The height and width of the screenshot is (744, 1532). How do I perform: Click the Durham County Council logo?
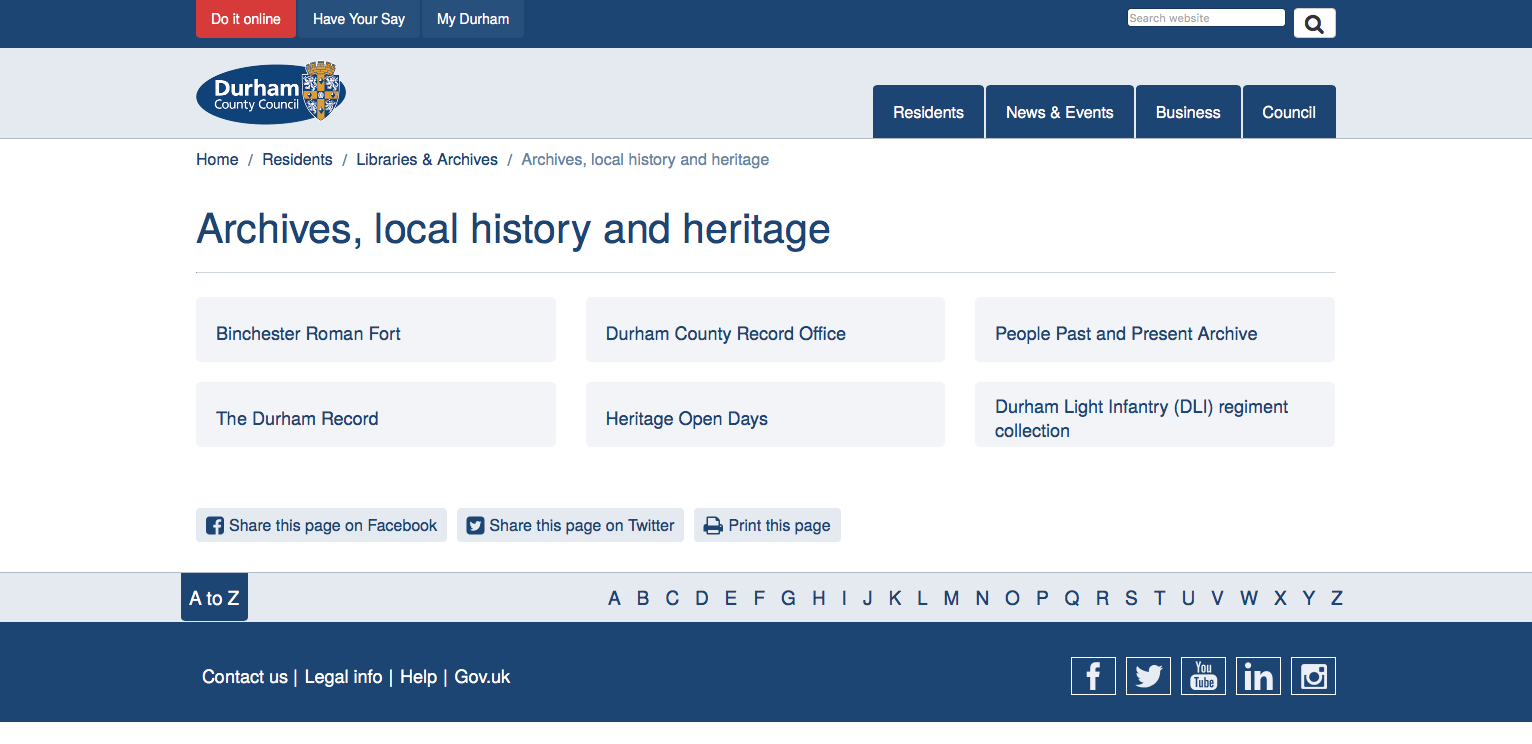271,92
